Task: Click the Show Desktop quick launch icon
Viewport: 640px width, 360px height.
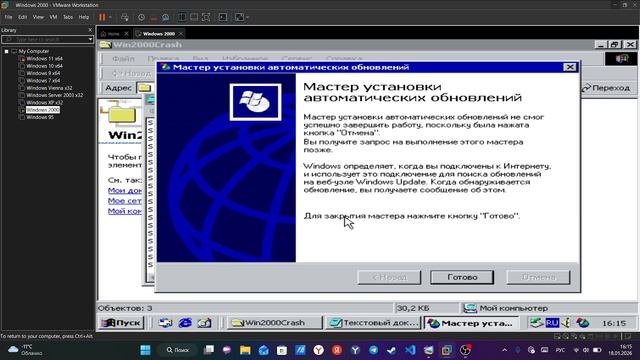Action: 165,323
